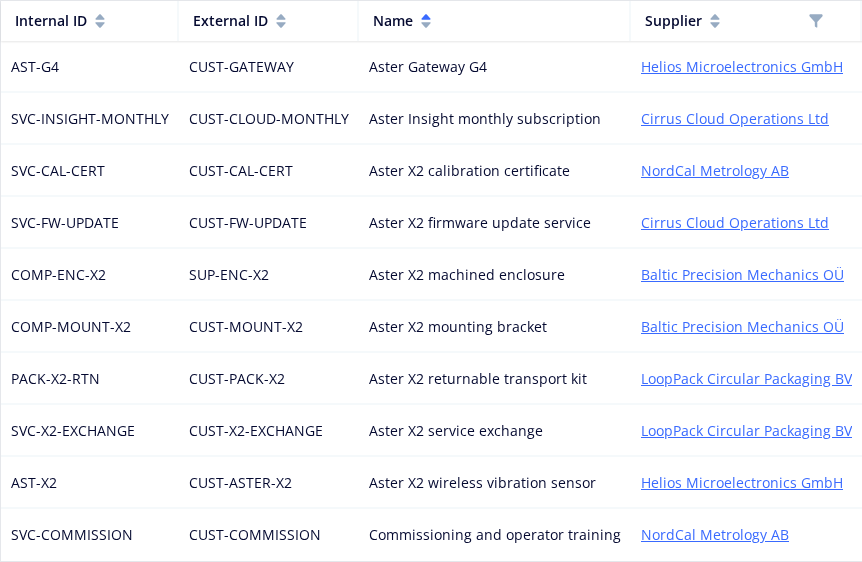Open Helios Microelectronics GmbH on the vibration sensor row
The width and height of the screenshot is (862, 562).
pyautogui.click(x=742, y=483)
